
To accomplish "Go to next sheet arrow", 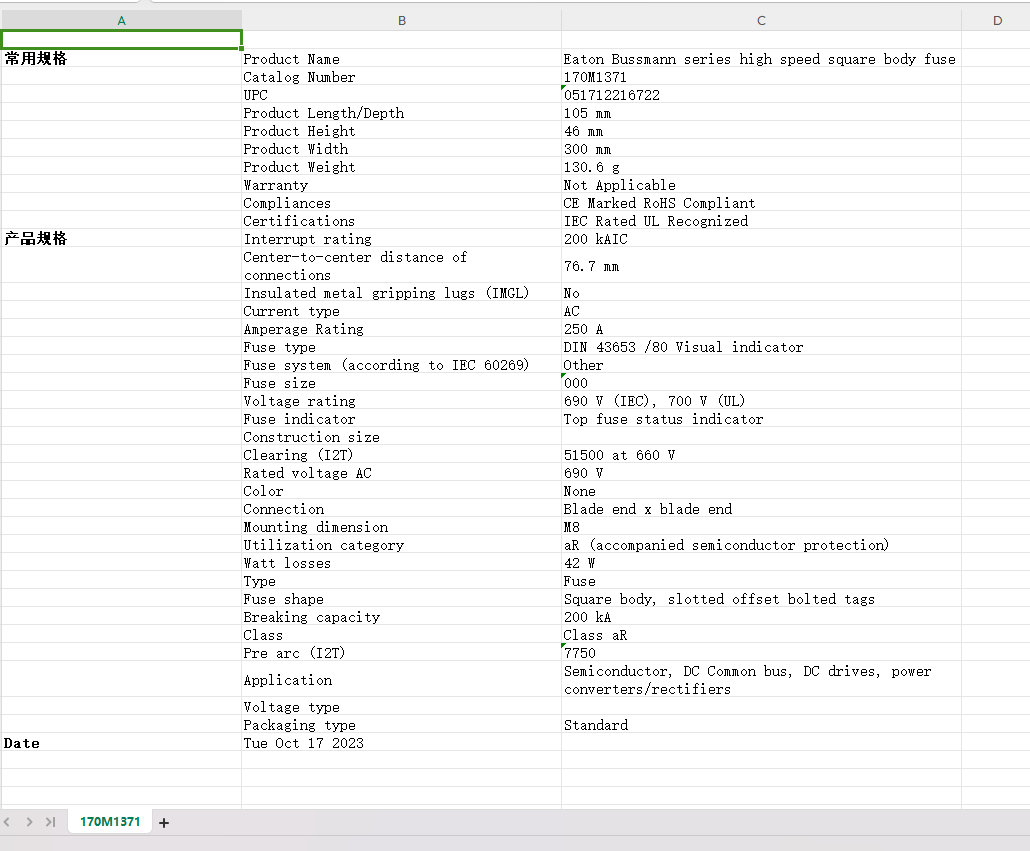I will pos(30,822).
